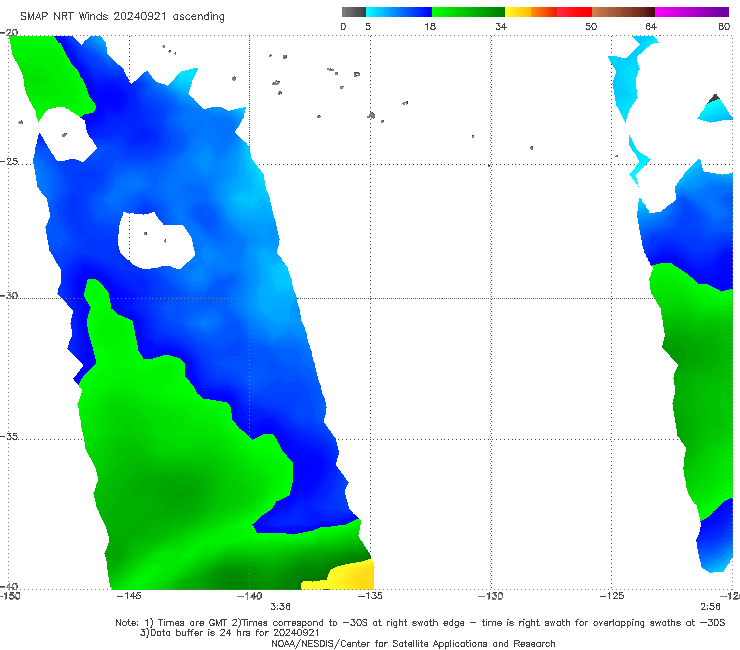Click the title 'SMAP NRT Winds 20240921 ascending'

pyautogui.click(x=122, y=17)
